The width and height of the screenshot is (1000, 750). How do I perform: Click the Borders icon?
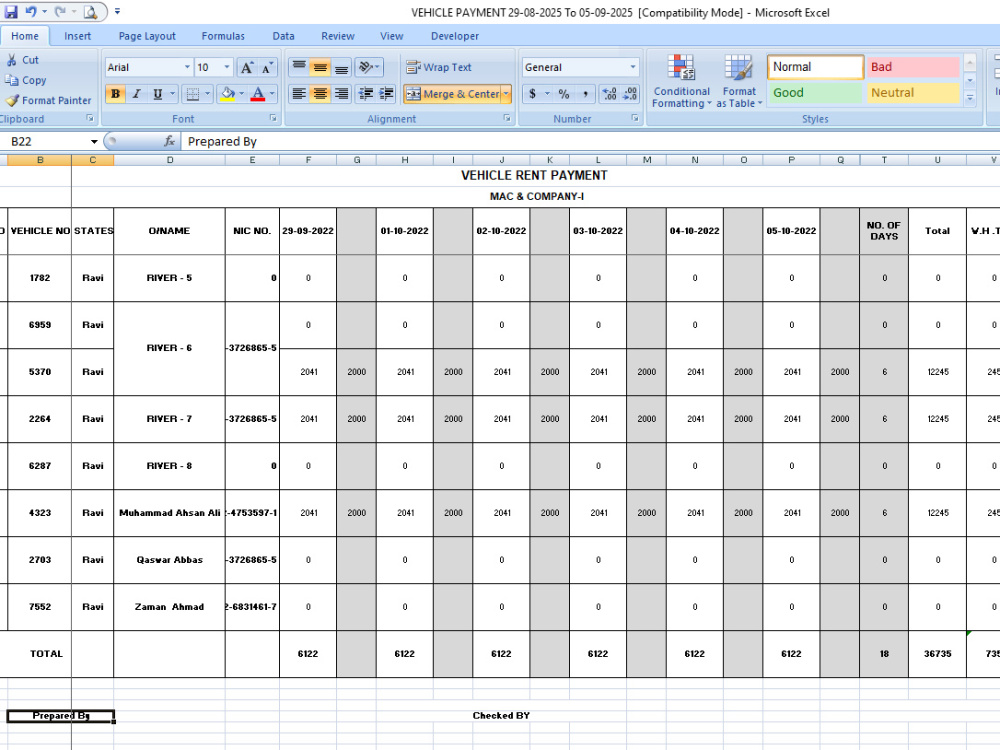(192, 94)
